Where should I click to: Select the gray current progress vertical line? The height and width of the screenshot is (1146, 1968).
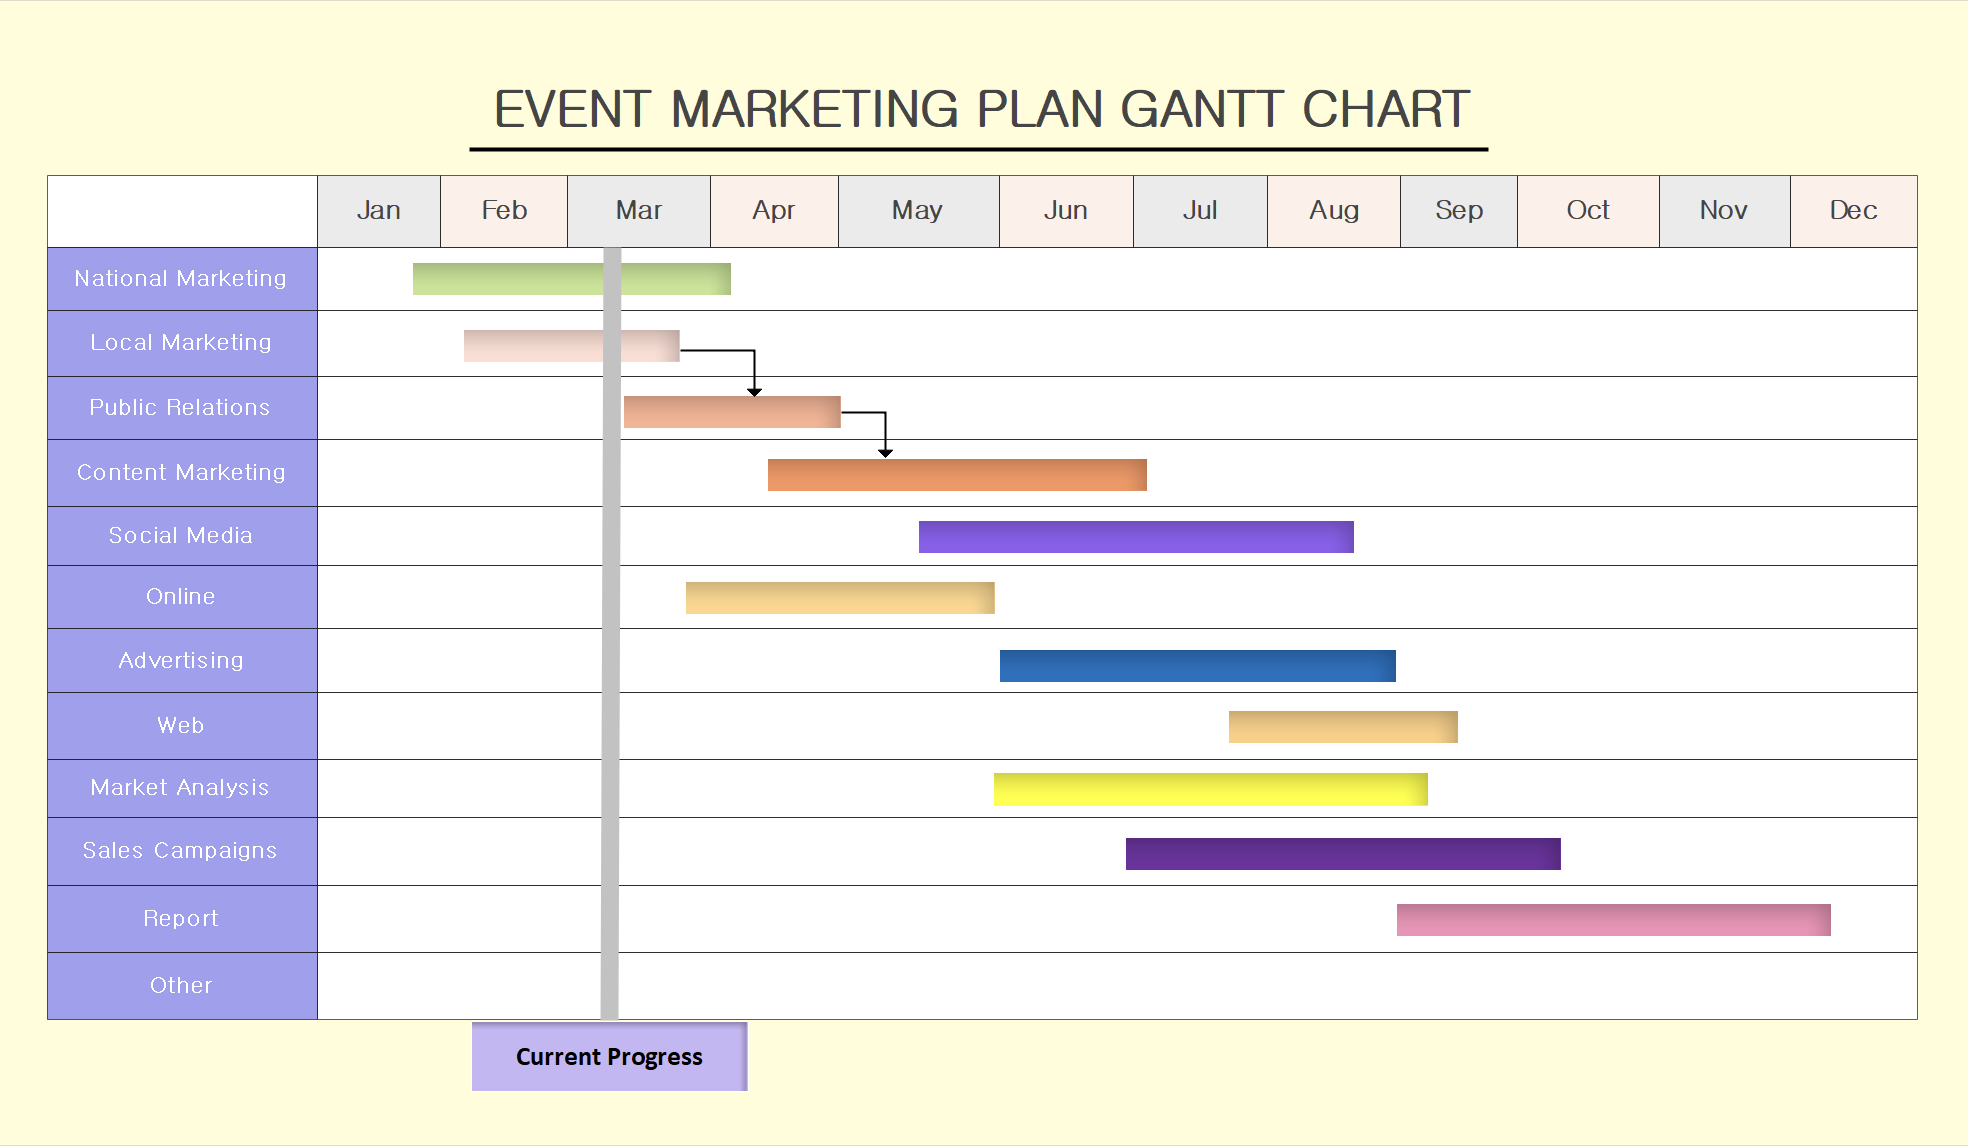610,700
